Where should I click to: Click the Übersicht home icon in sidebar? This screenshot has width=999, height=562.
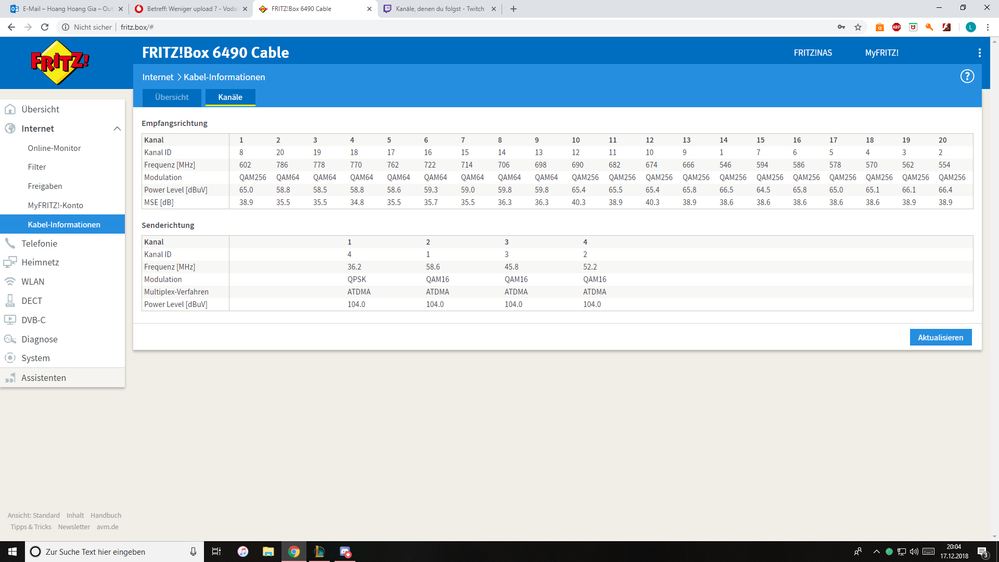click(10, 109)
